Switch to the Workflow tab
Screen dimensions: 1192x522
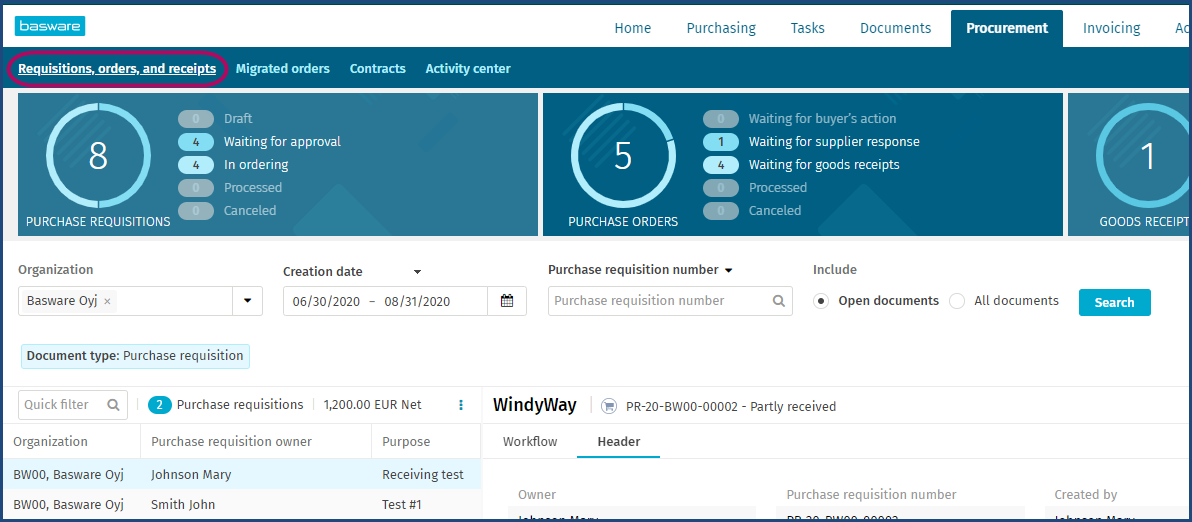point(530,441)
